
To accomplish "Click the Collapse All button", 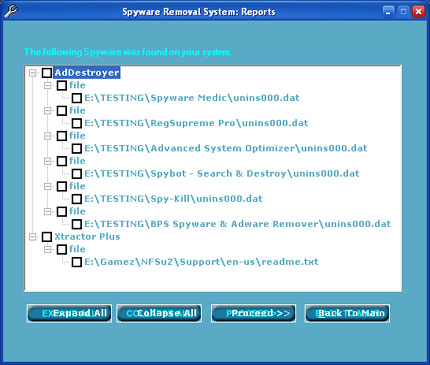I will point(159,313).
